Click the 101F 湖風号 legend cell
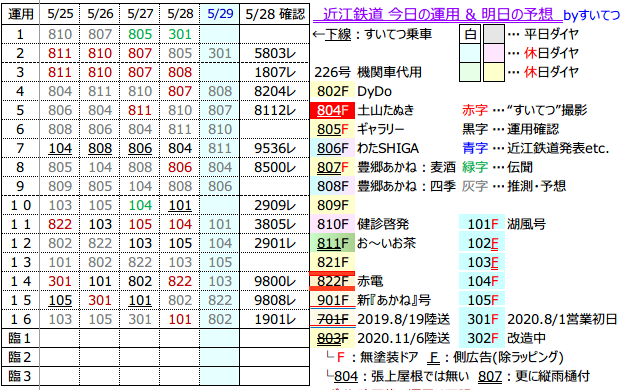Screen dimensions: 629x390 click(x=482, y=224)
